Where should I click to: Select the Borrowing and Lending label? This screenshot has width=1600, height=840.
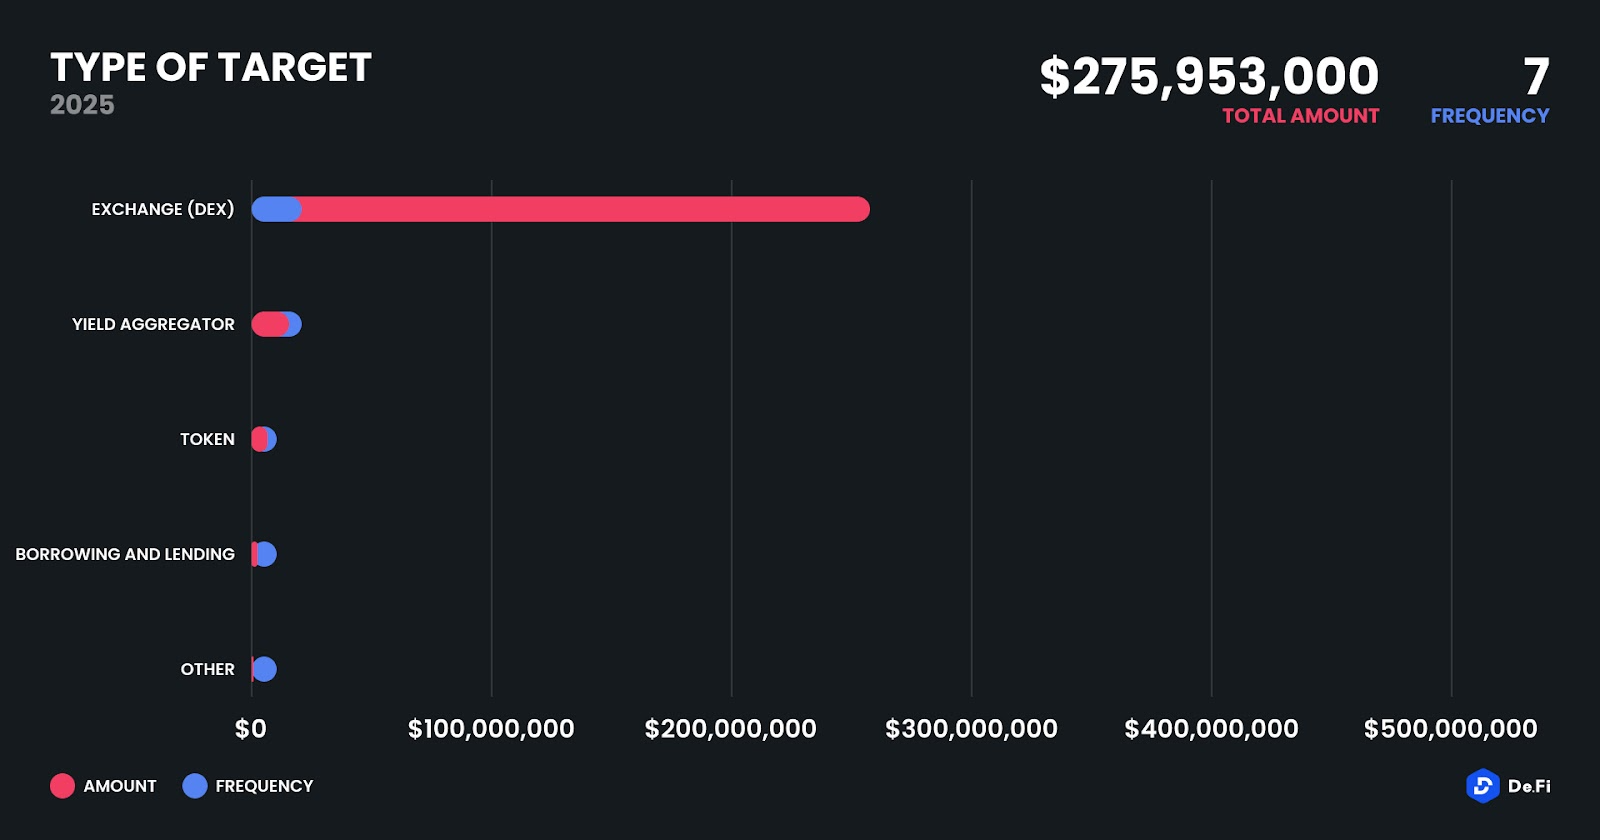[x=125, y=554]
